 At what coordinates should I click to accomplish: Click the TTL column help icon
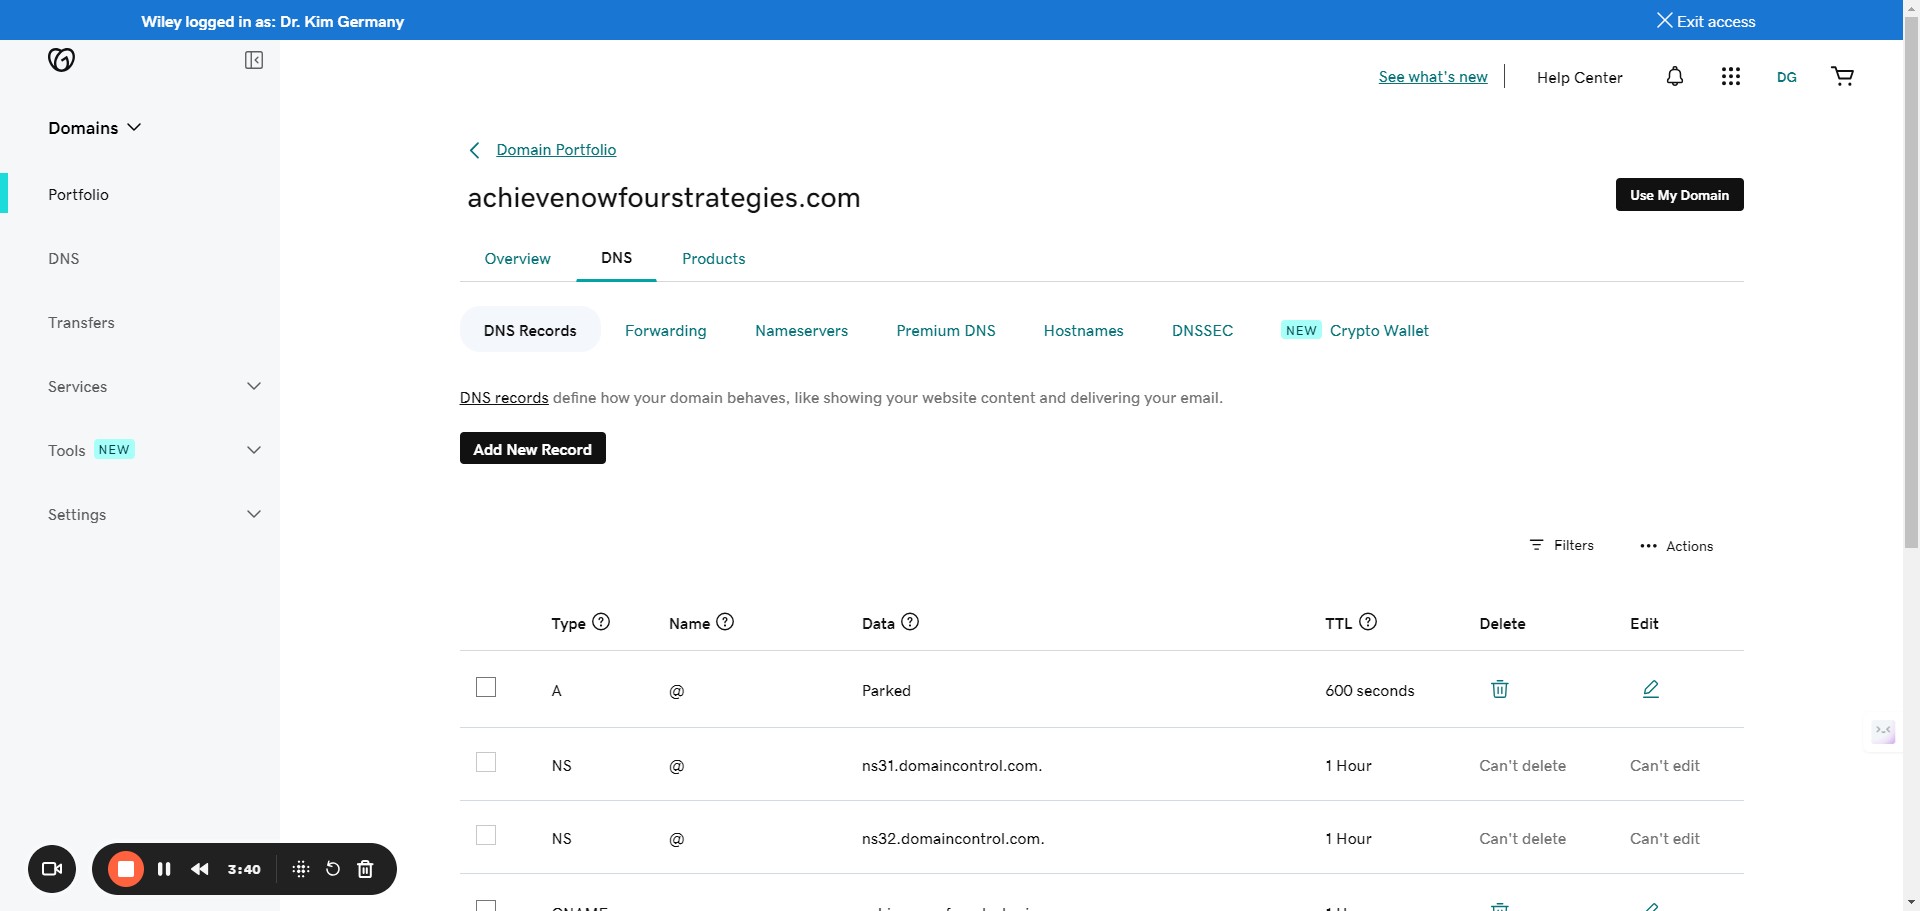pos(1368,622)
